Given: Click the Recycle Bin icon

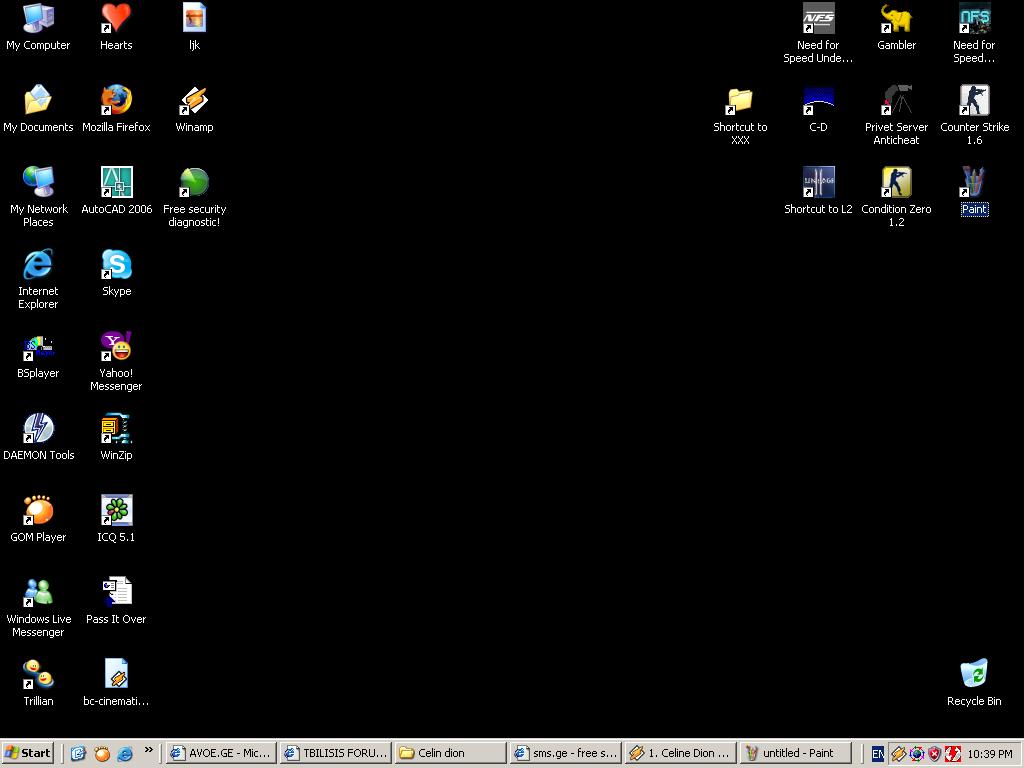Looking at the screenshot, I should [x=974, y=675].
